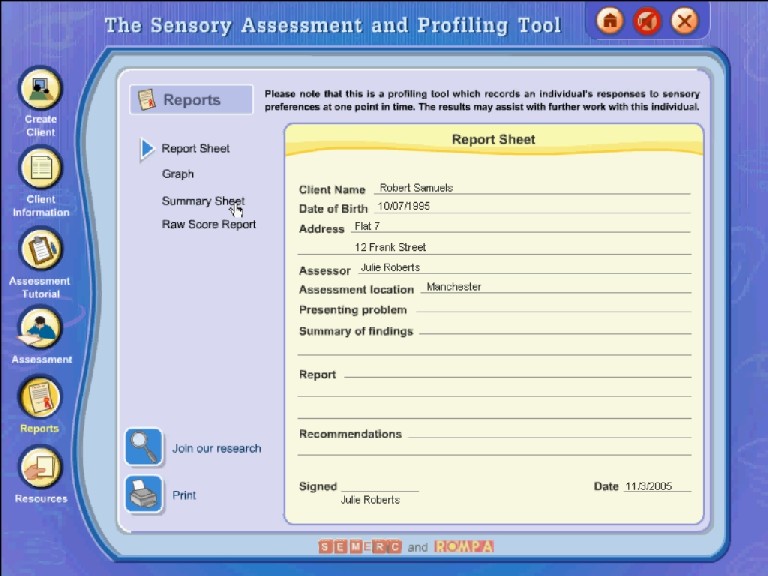
Task: Start the Assessment icon
Action: tap(40, 327)
